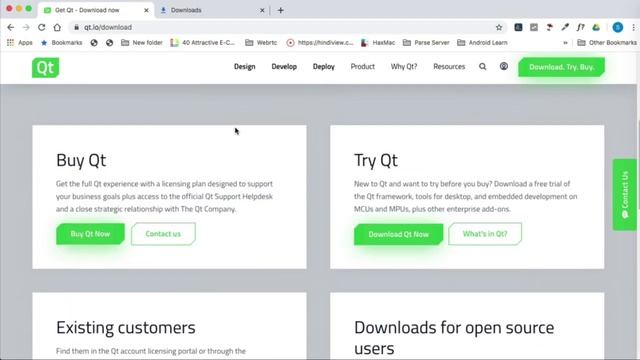The image size is (640, 360).
Task: Open Chrome three-dot menu
Action: click(633, 27)
